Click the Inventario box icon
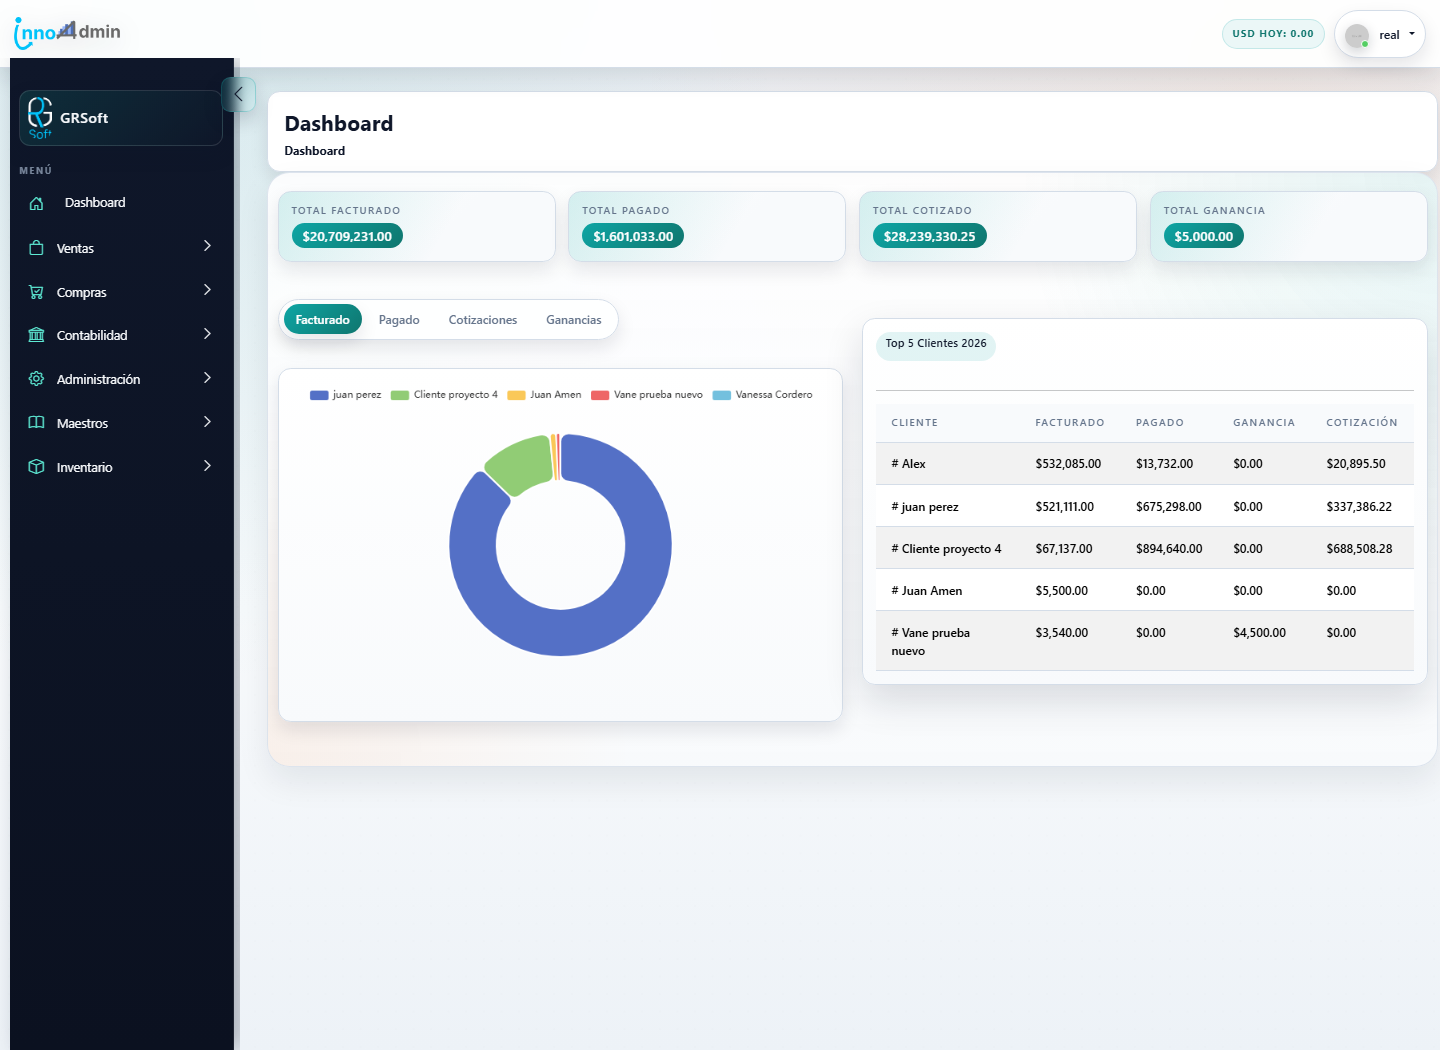 (36, 467)
